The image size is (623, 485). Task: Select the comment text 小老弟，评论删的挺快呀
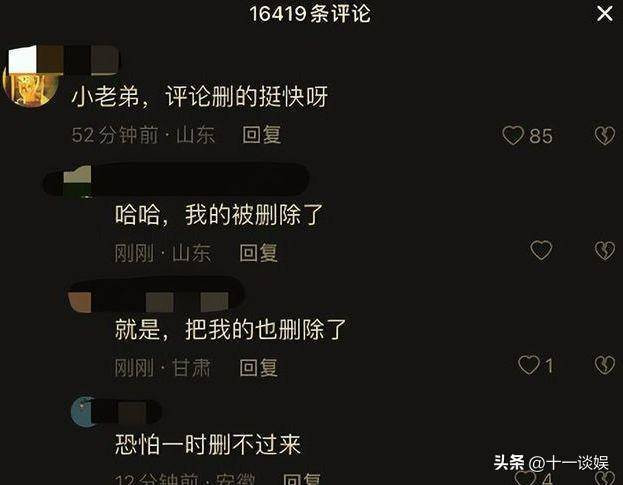click(200, 96)
